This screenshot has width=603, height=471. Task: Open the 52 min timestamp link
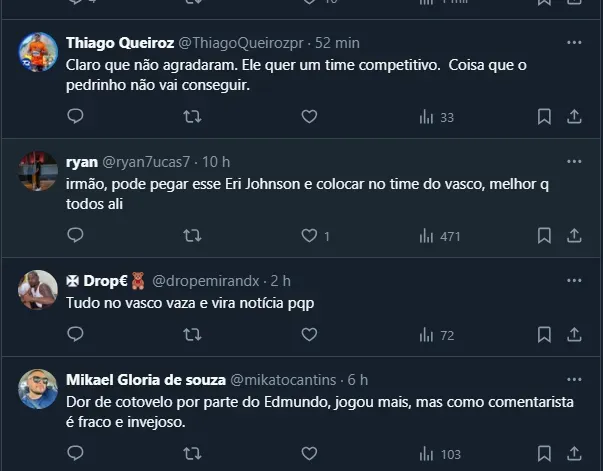pyautogui.click(x=337, y=43)
